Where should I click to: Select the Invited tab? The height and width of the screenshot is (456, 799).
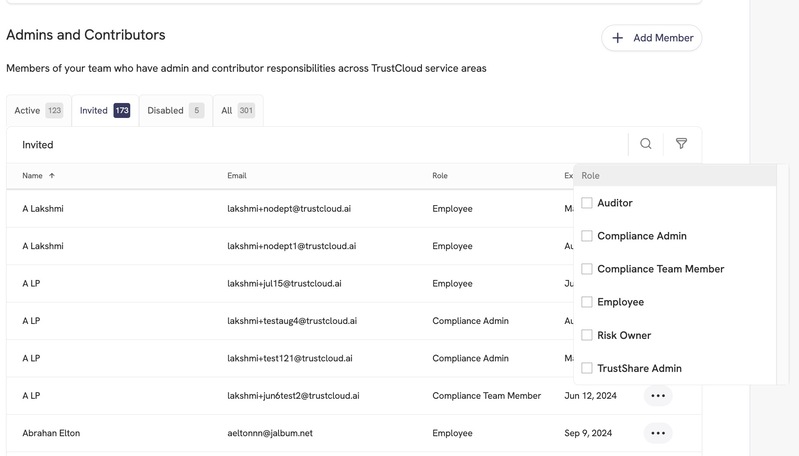[x=105, y=111]
